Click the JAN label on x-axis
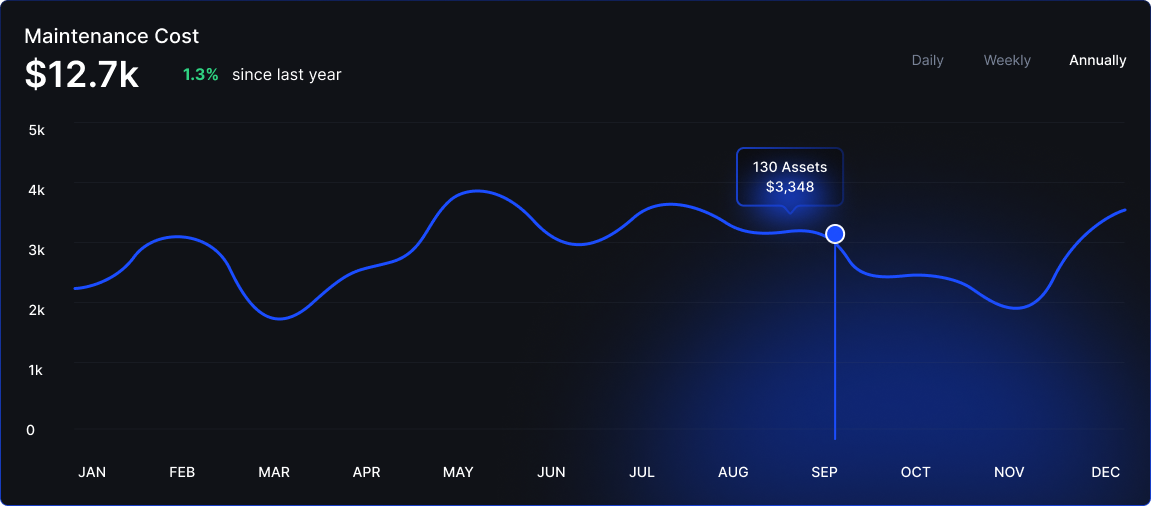1151x506 pixels. [x=92, y=472]
